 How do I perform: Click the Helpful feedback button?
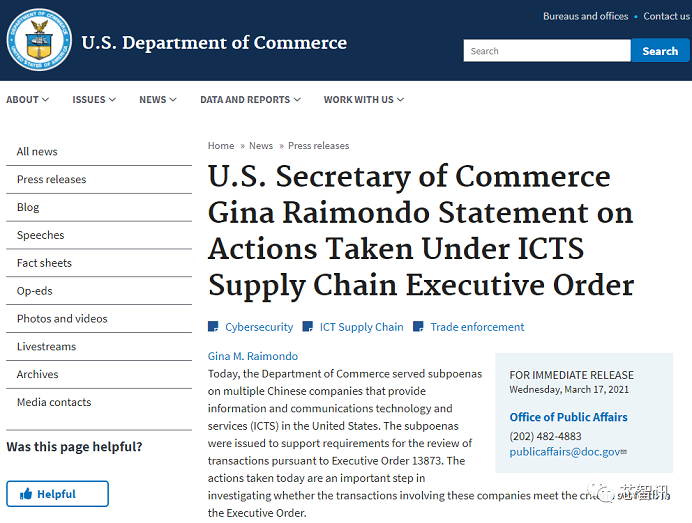point(57,494)
